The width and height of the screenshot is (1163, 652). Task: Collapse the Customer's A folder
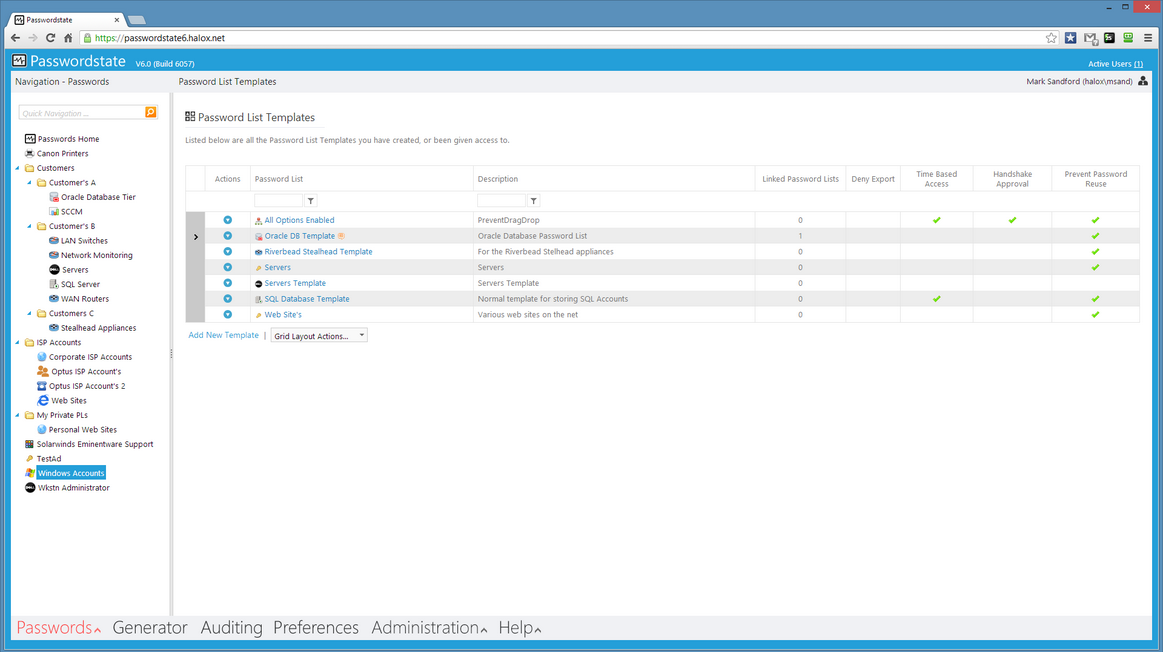coord(30,182)
